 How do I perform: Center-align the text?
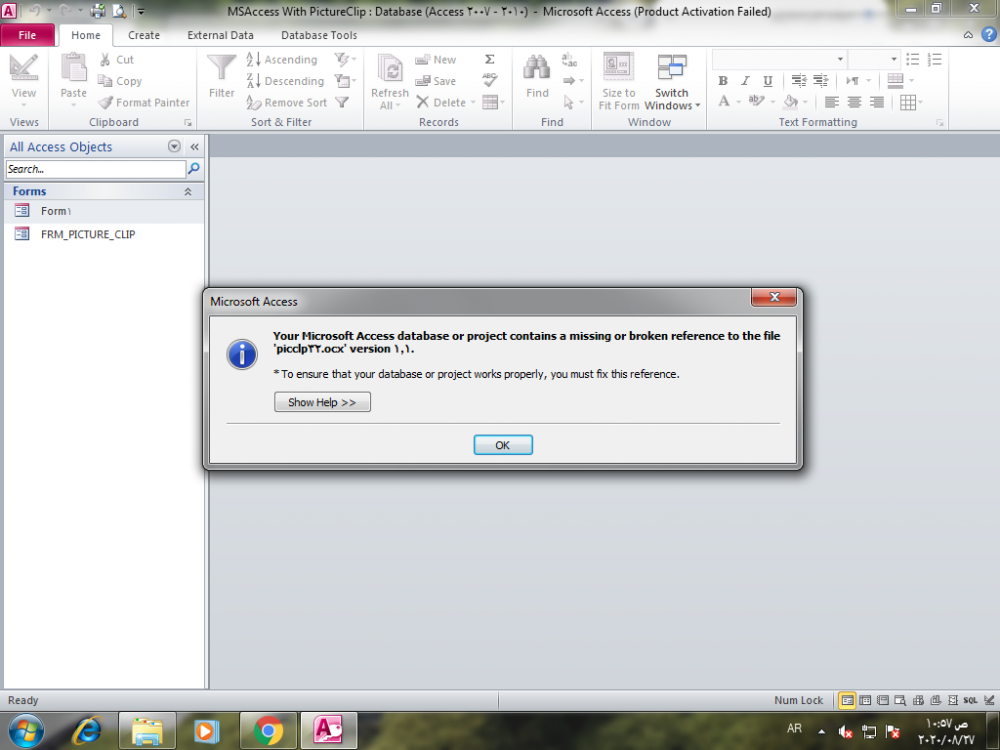click(855, 102)
